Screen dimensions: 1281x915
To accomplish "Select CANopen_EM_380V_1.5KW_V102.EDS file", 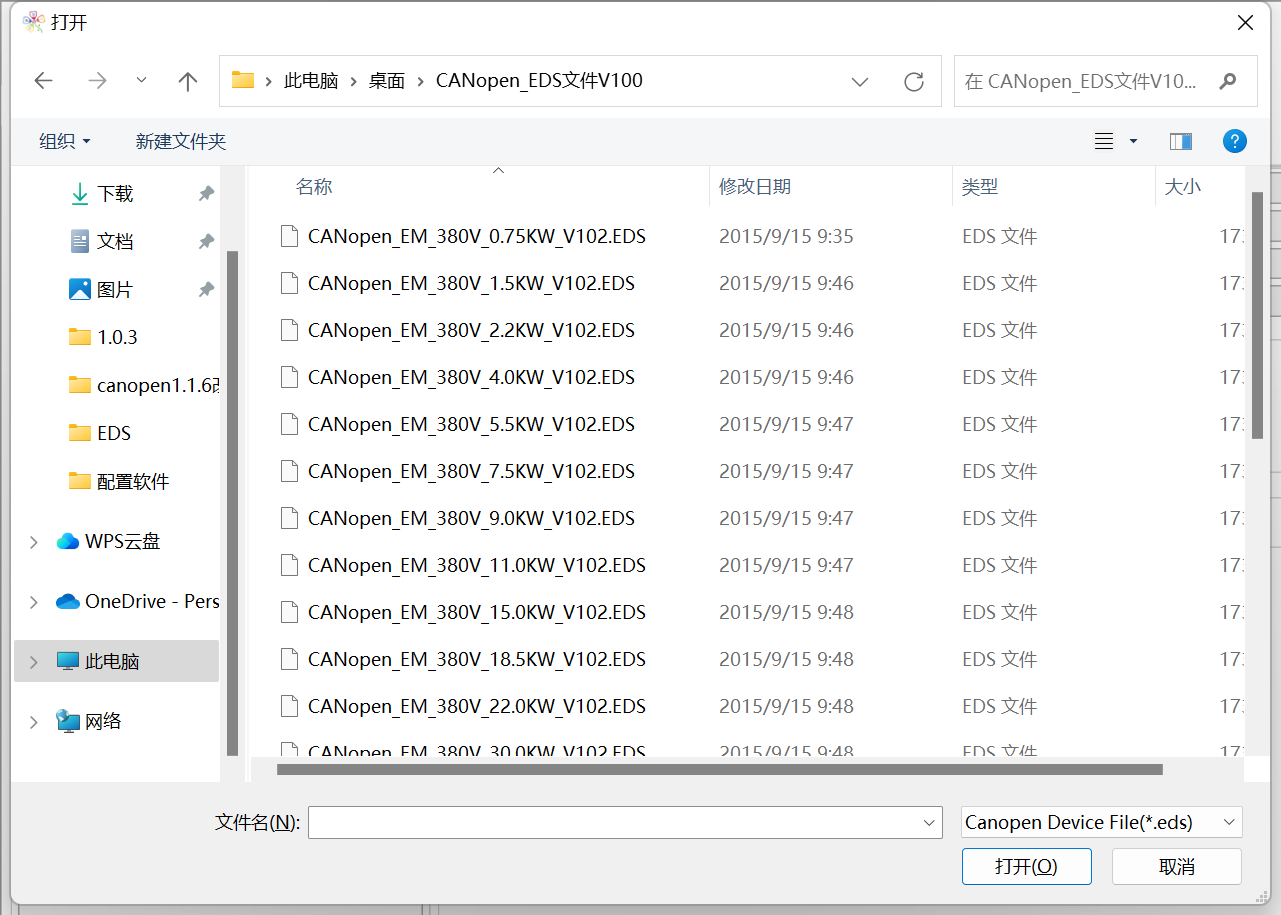I will (472, 283).
